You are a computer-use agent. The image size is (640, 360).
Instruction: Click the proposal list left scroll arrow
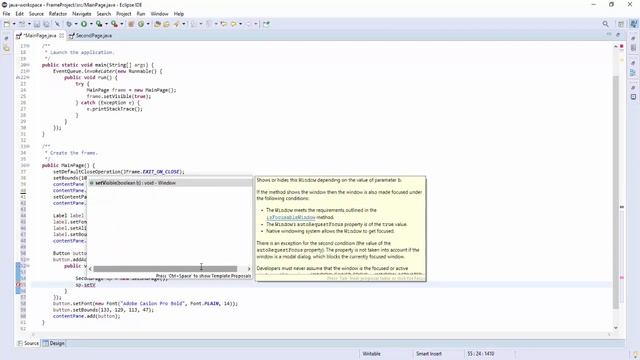(90, 269)
